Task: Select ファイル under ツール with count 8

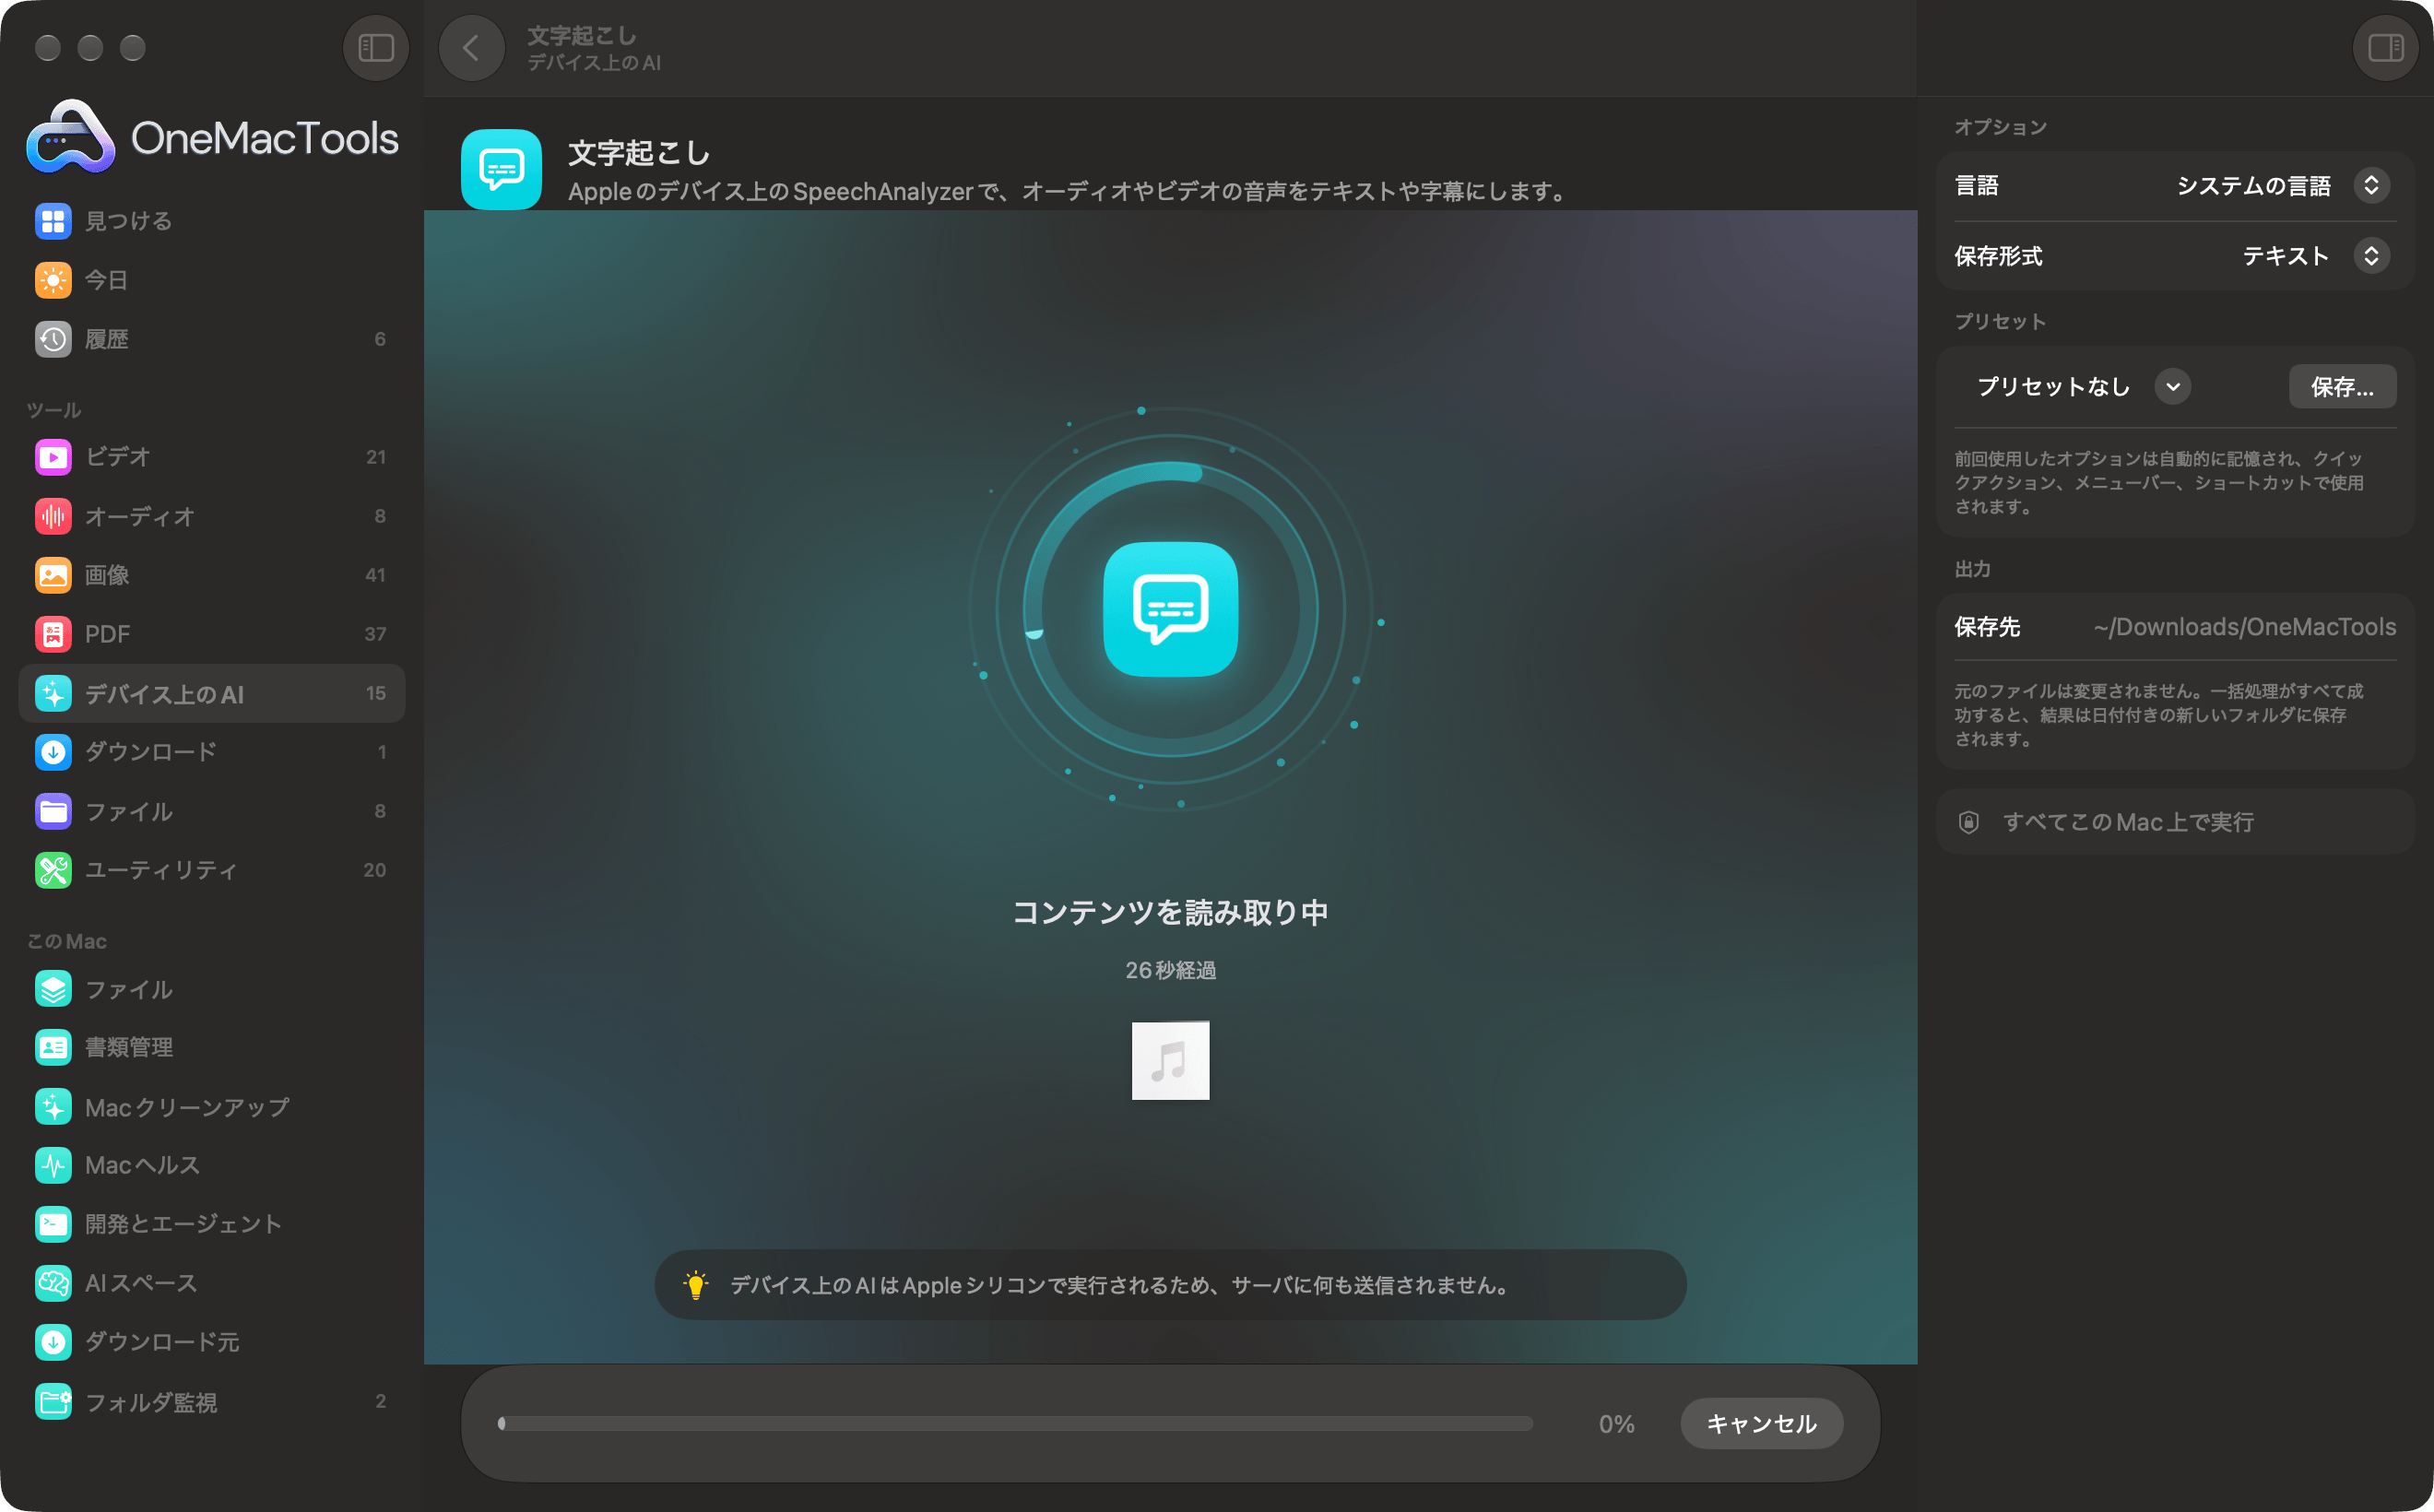Action: pos(211,811)
